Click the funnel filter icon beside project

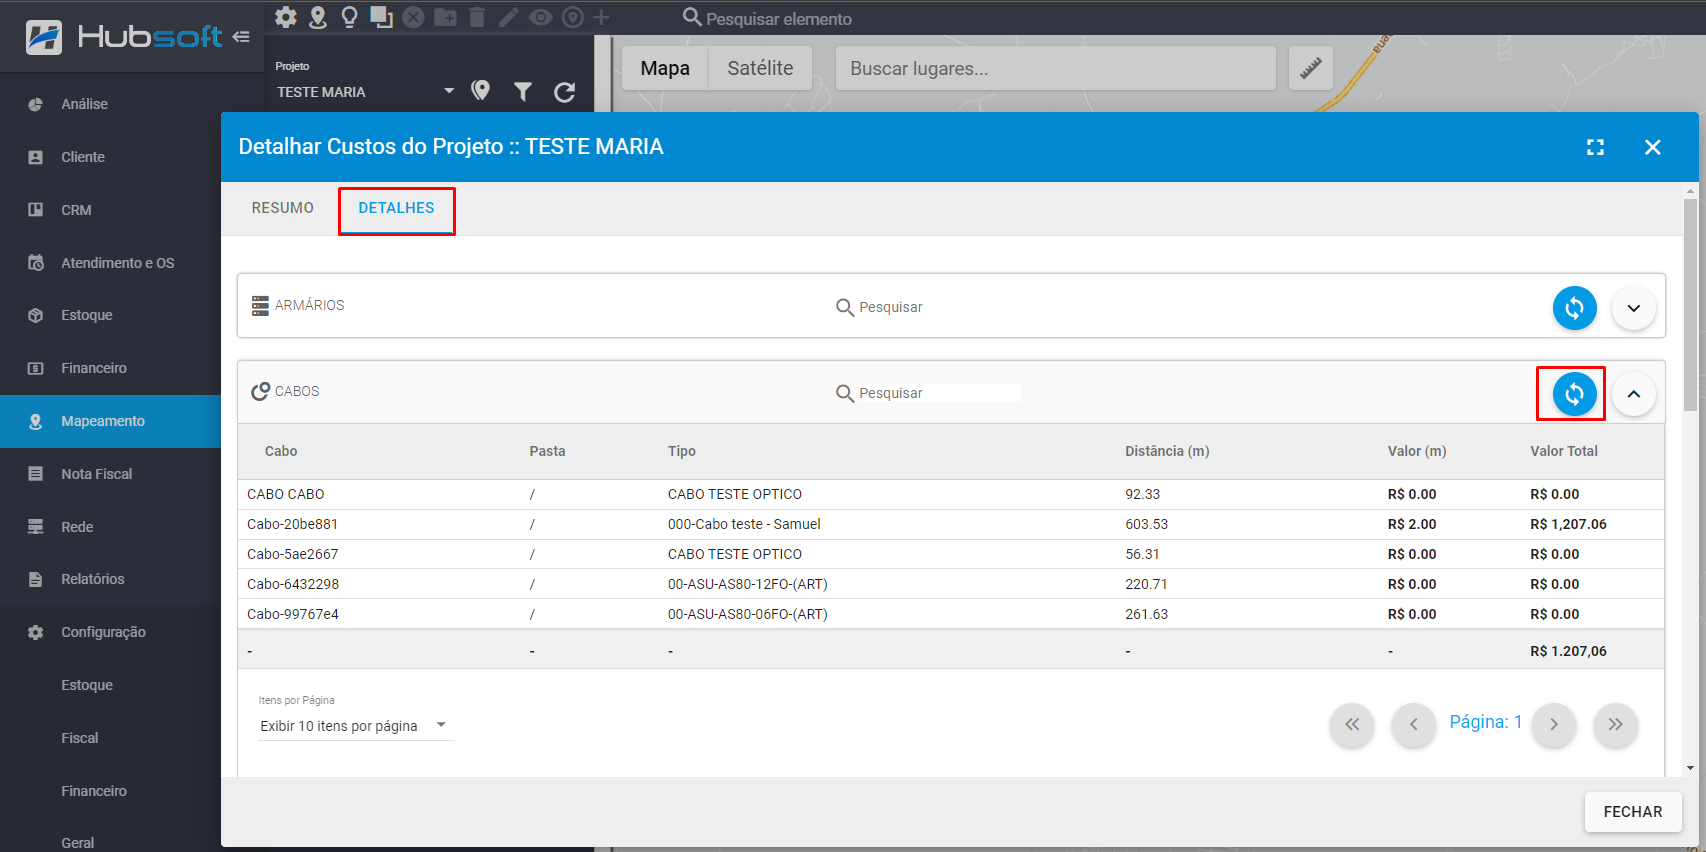(523, 92)
